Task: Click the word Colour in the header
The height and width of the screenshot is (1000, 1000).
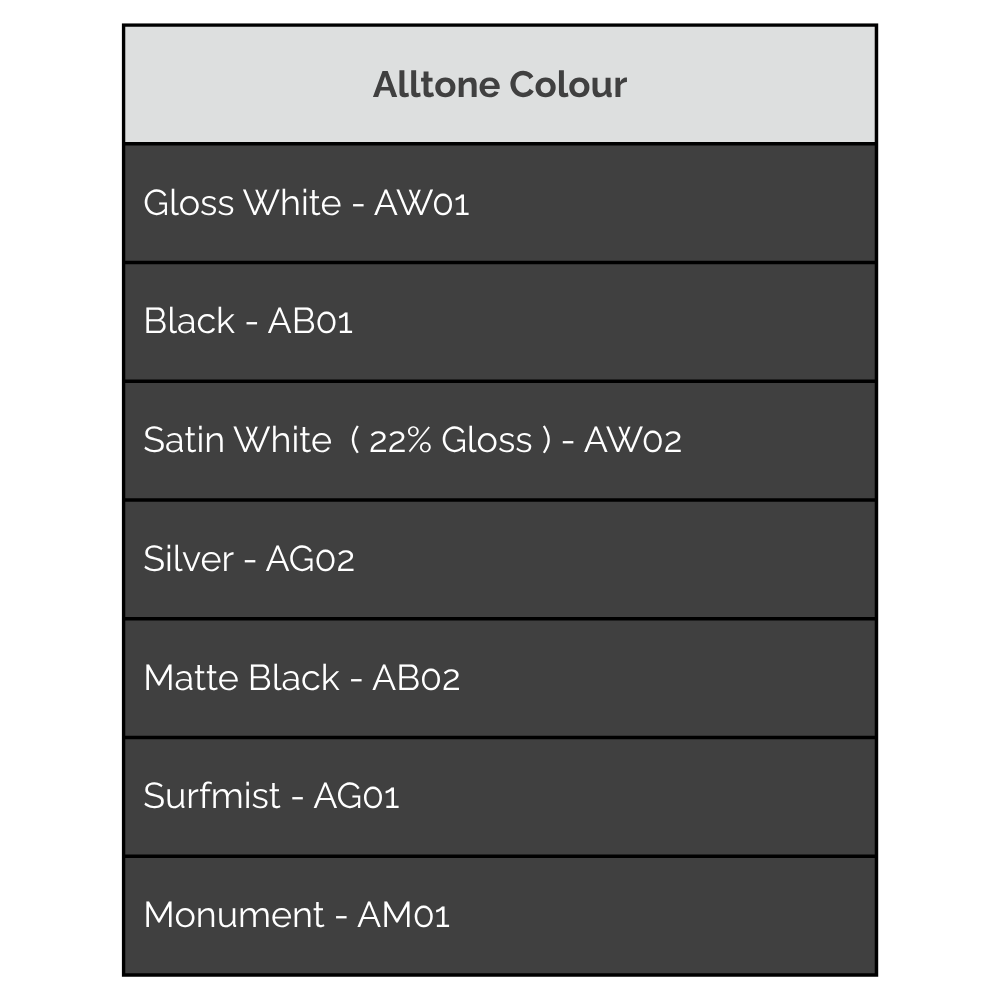Action: tap(567, 85)
